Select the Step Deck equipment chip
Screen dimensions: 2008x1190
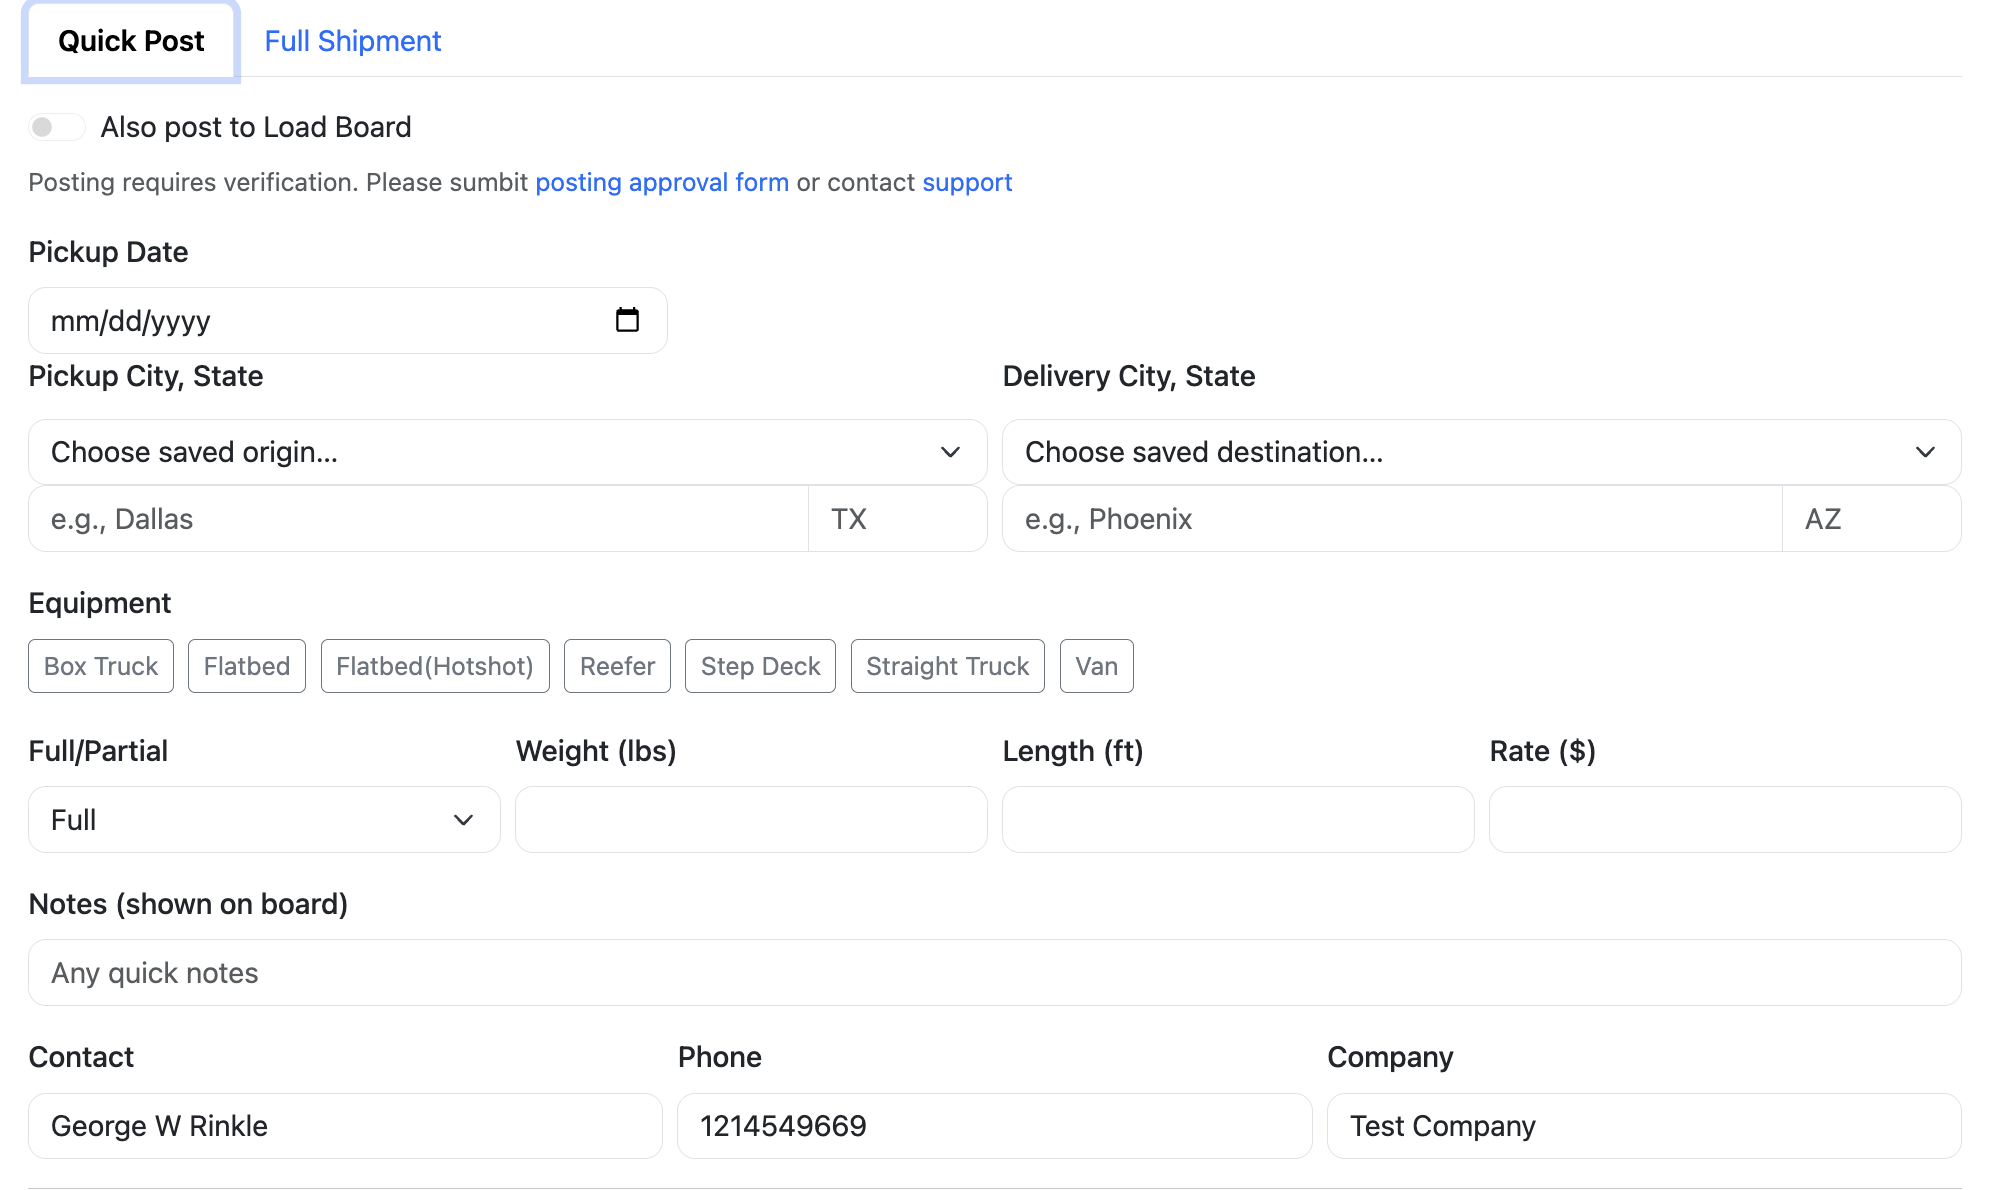click(x=759, y=665)
